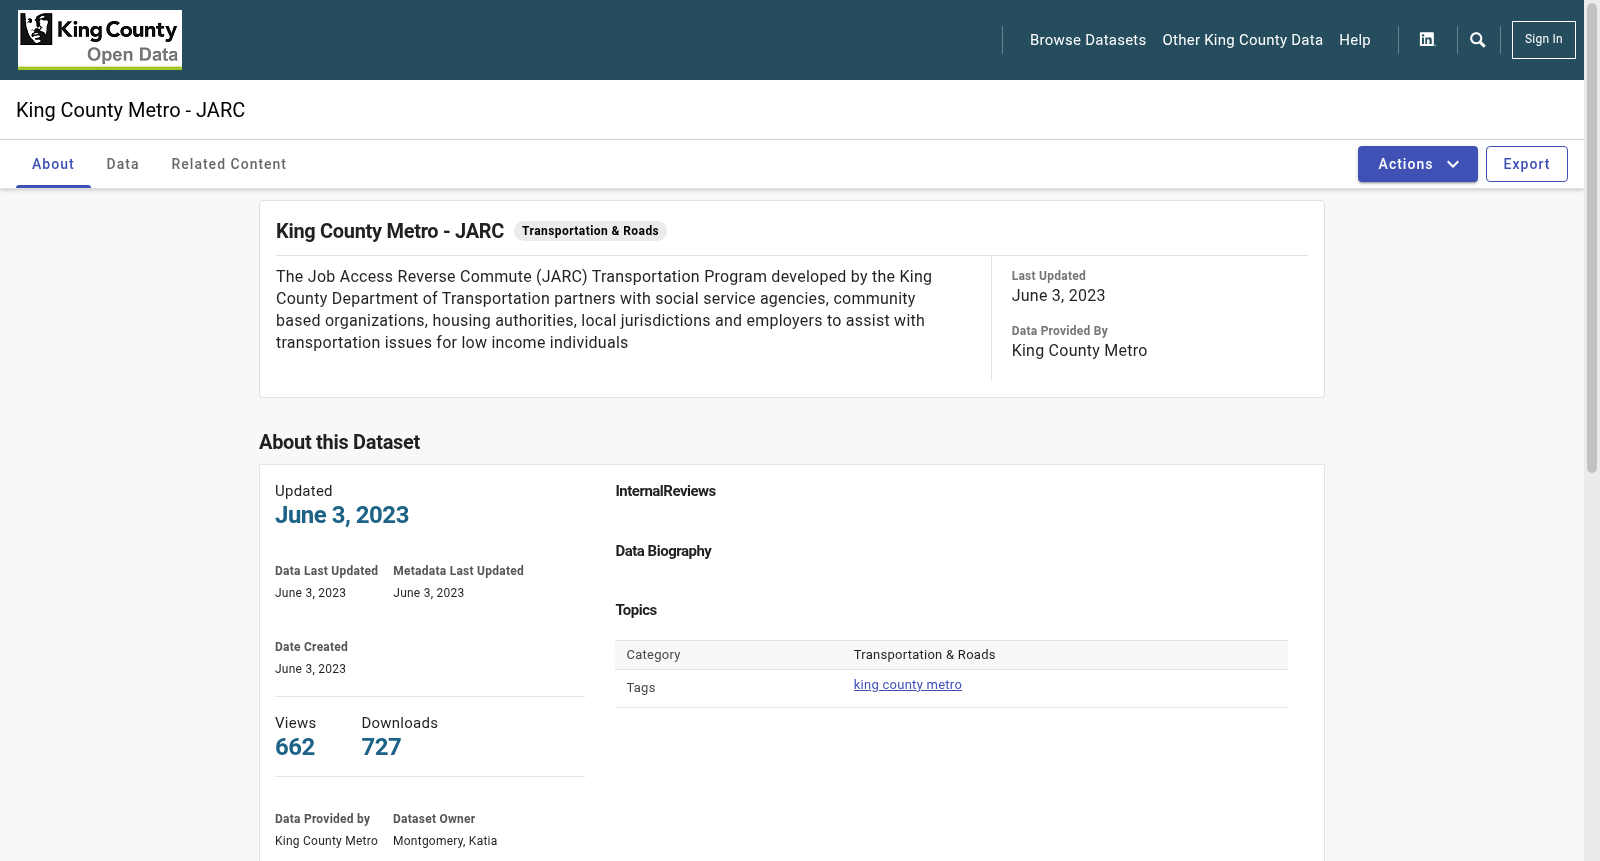Select the Data Last Updated date value
This screenshot has width=1600, height=861.
point(310,593)
